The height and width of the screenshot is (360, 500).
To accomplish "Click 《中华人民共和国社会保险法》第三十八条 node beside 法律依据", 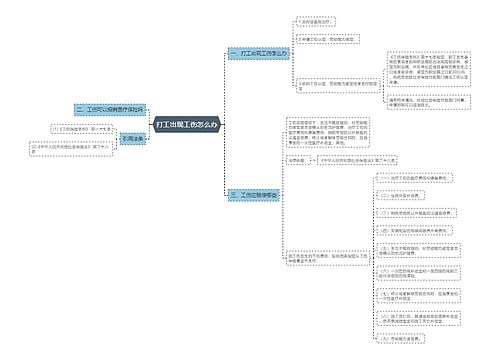I will point(357,160).
